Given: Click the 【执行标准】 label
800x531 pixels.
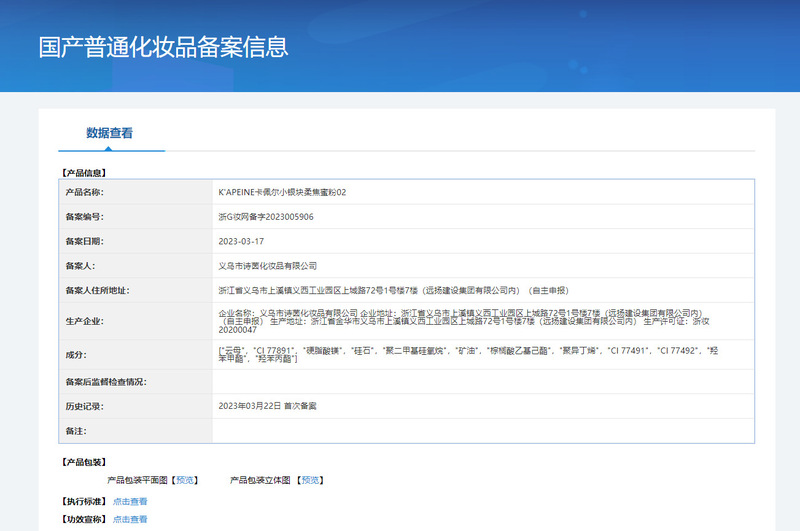Looking at the screenshot, I should click(x=84, y=501).
